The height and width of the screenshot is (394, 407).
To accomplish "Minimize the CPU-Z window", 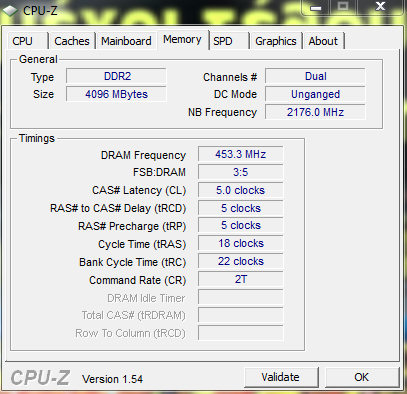I will pos(316,7).
